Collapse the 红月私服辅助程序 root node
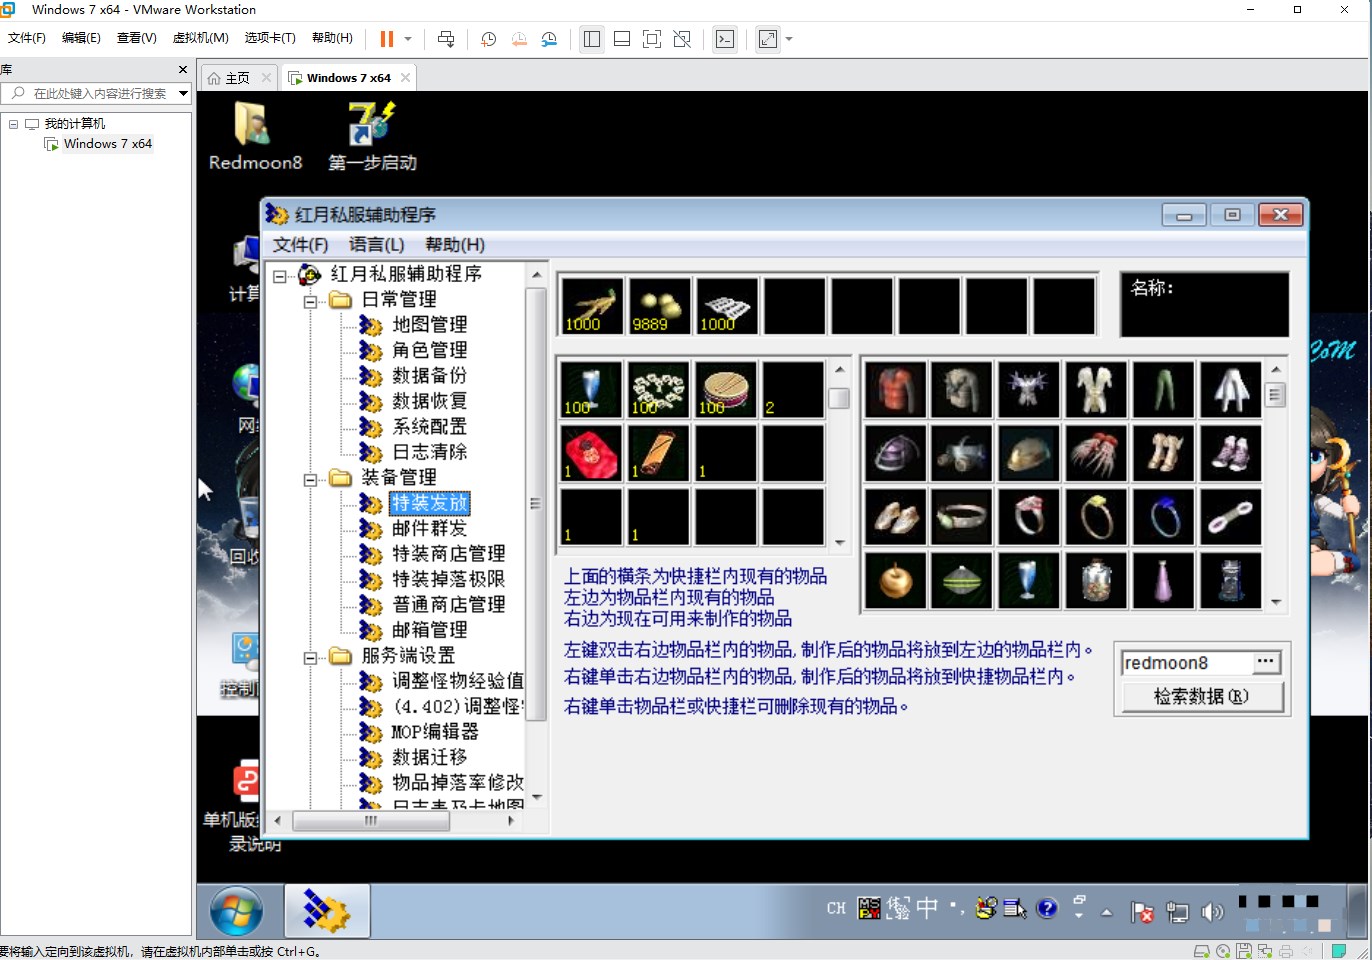 tap(279, 276)
